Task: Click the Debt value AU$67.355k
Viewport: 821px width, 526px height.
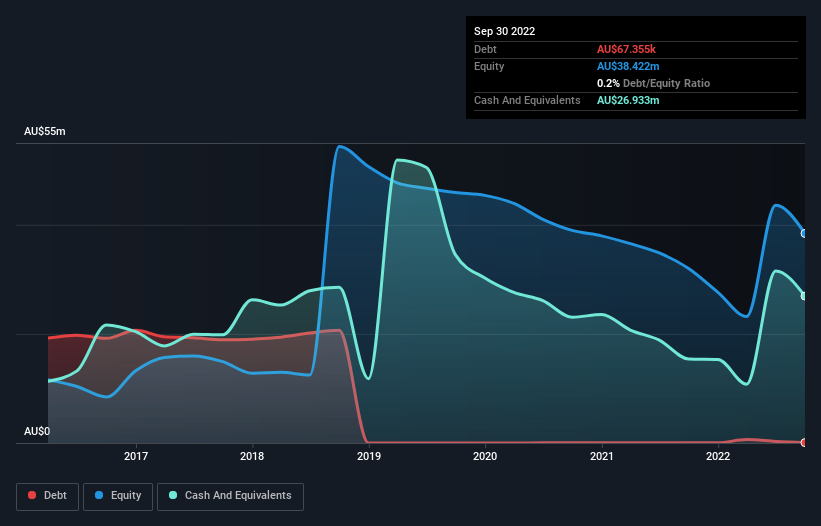Action: 626,49
